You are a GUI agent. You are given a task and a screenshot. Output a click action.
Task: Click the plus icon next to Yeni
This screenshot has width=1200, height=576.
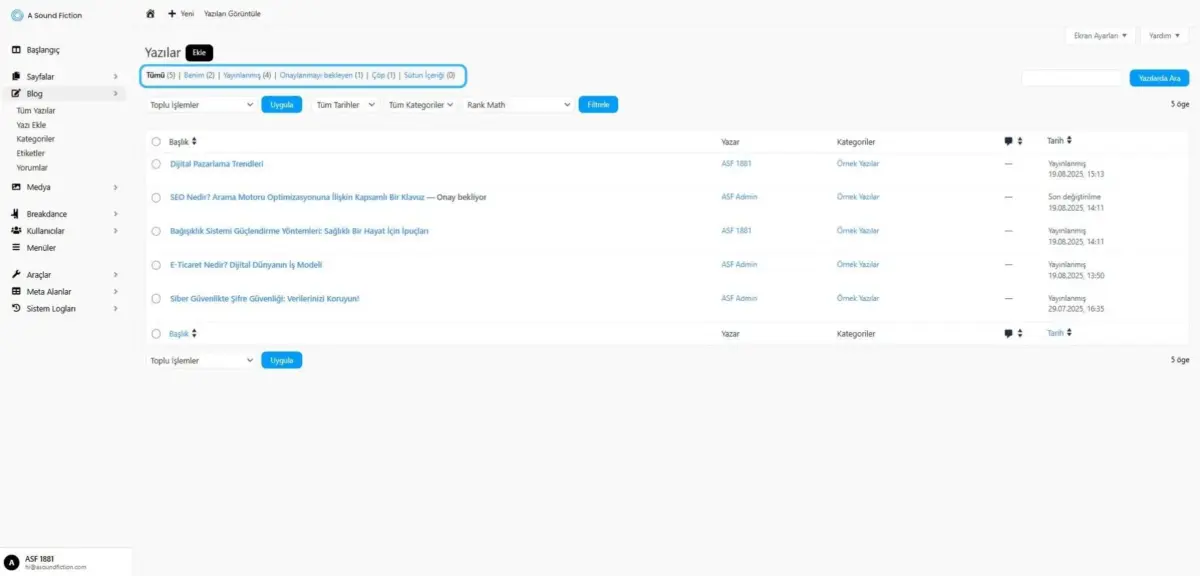click(172, 14)
